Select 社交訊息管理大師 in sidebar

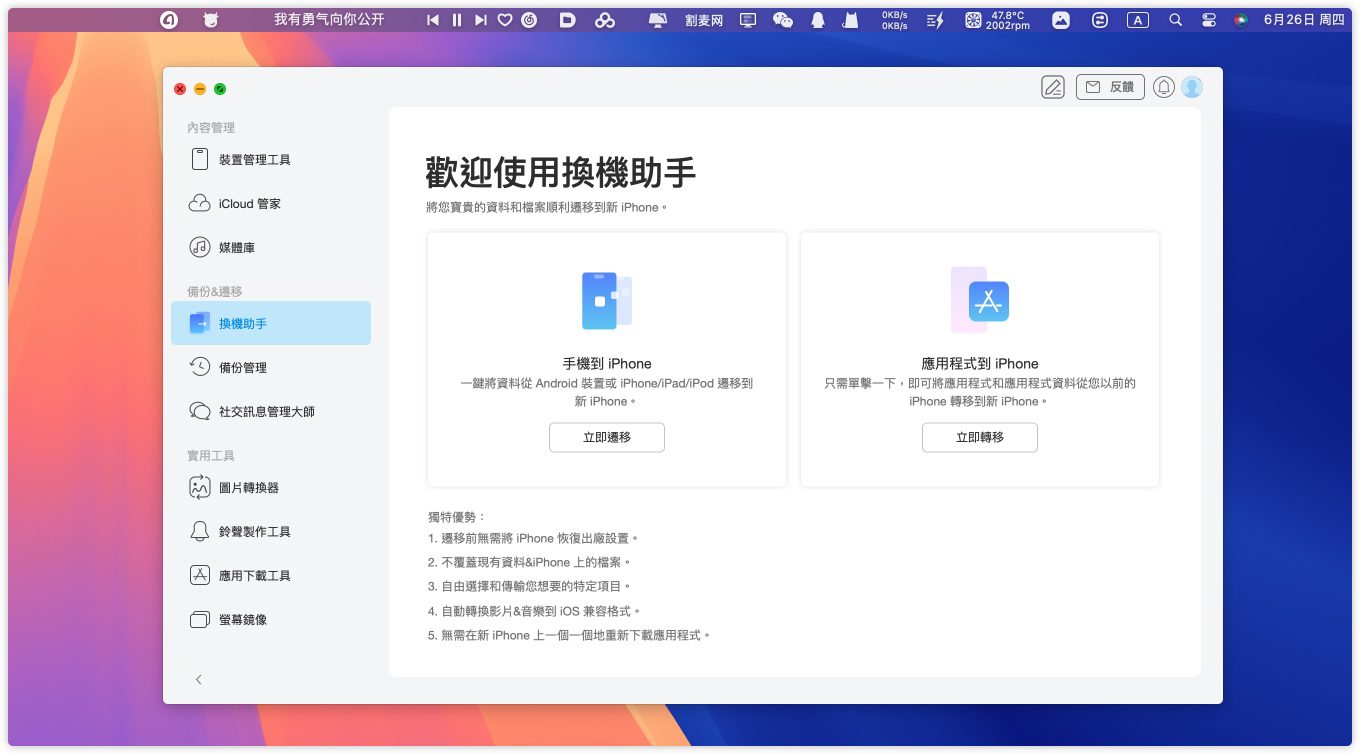tap(266, 412)
